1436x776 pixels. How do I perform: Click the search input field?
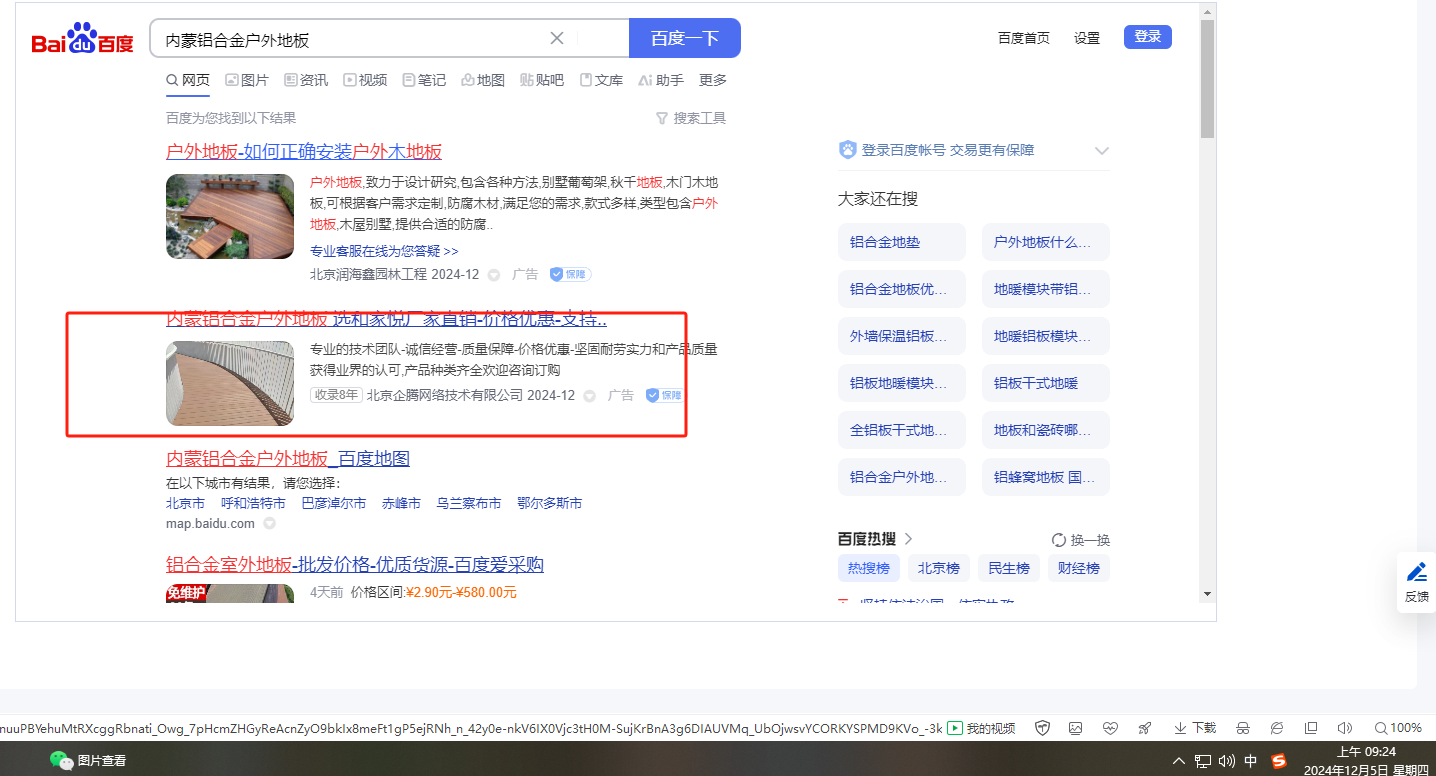(350, 39)
